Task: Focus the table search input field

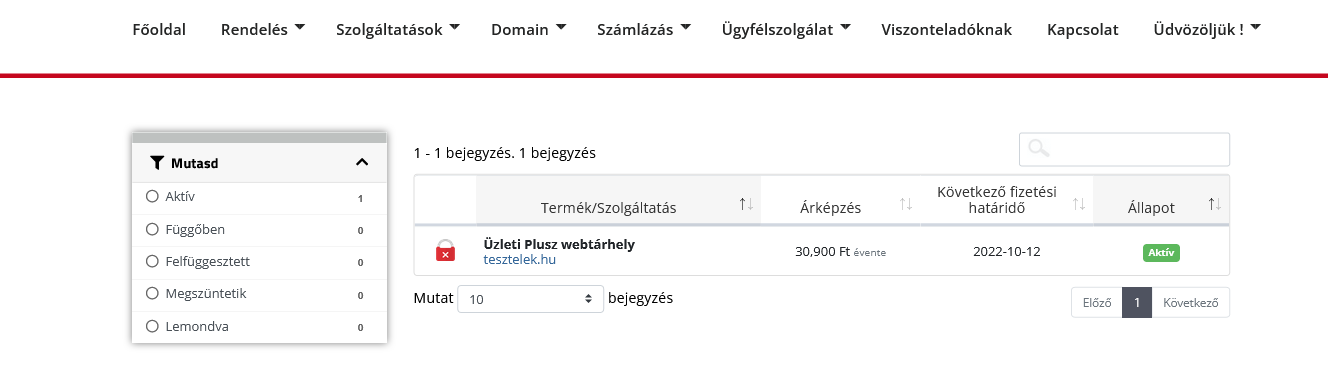Action: pos(1124,149)
